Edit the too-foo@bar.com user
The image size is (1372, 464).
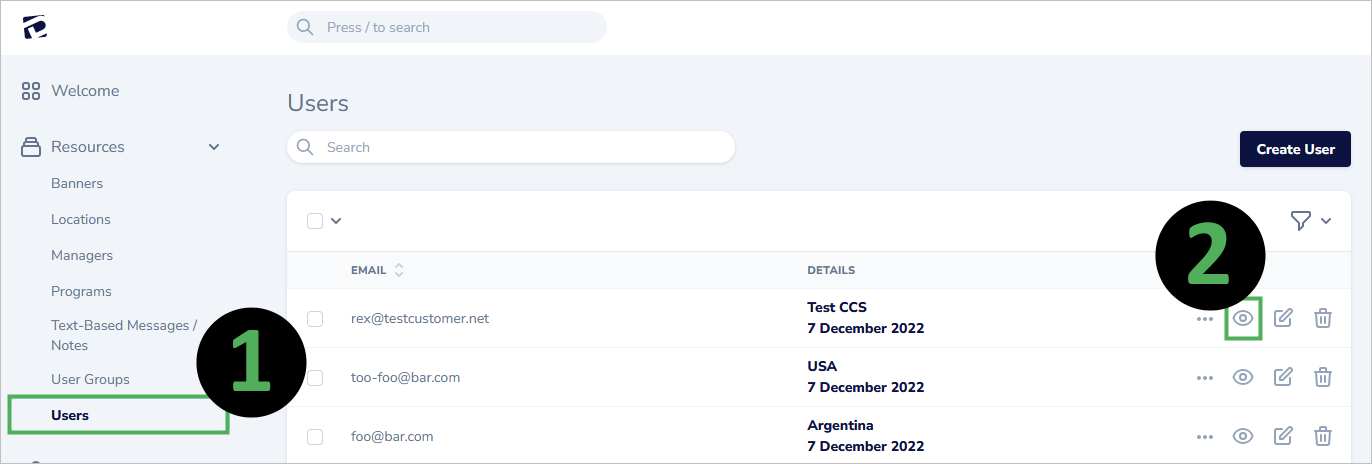coord(1283,377)
